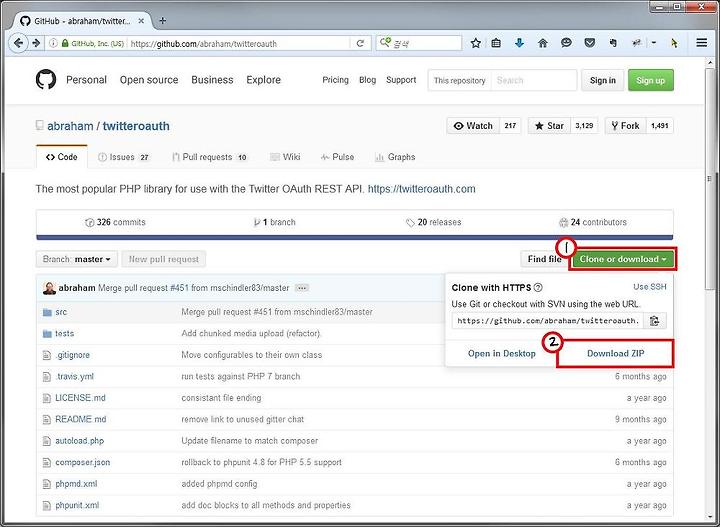
Task: Click the Find file button
Action: (x=544, y=259)
